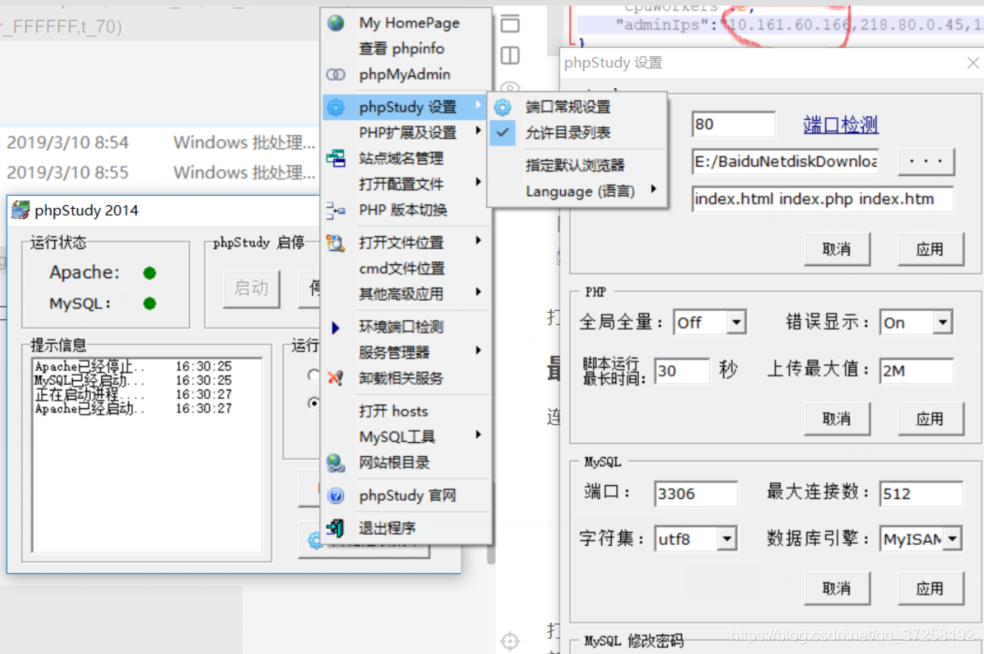Select the lower selected radio button under 运行

click(313, 402)
